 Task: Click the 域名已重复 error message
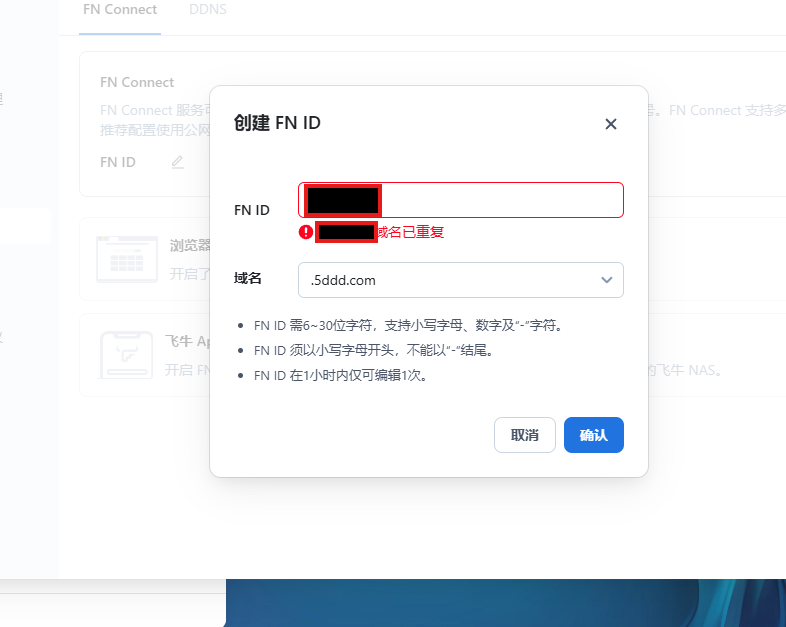(x=411, y=232)
